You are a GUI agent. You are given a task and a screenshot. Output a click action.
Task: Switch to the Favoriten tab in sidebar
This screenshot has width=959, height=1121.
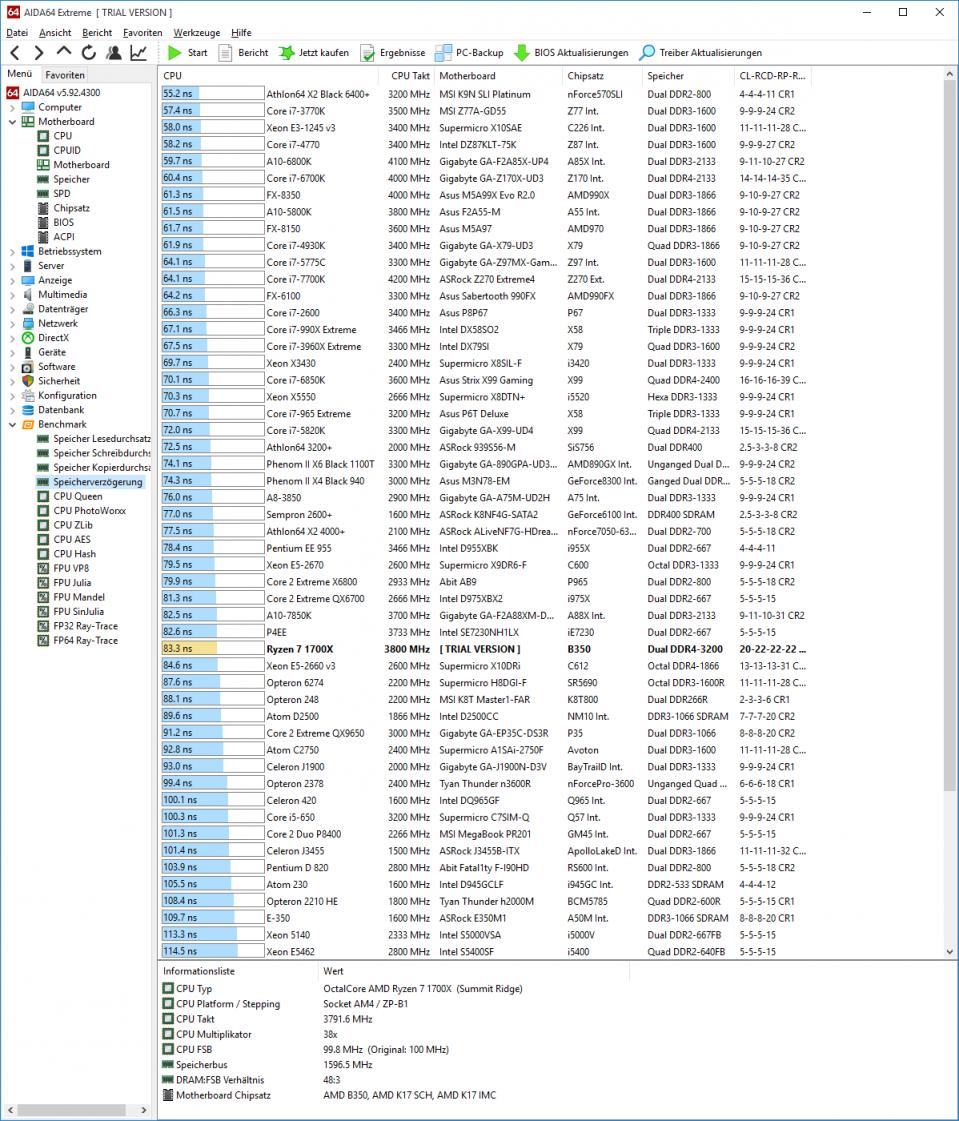(x=64, y=74)
